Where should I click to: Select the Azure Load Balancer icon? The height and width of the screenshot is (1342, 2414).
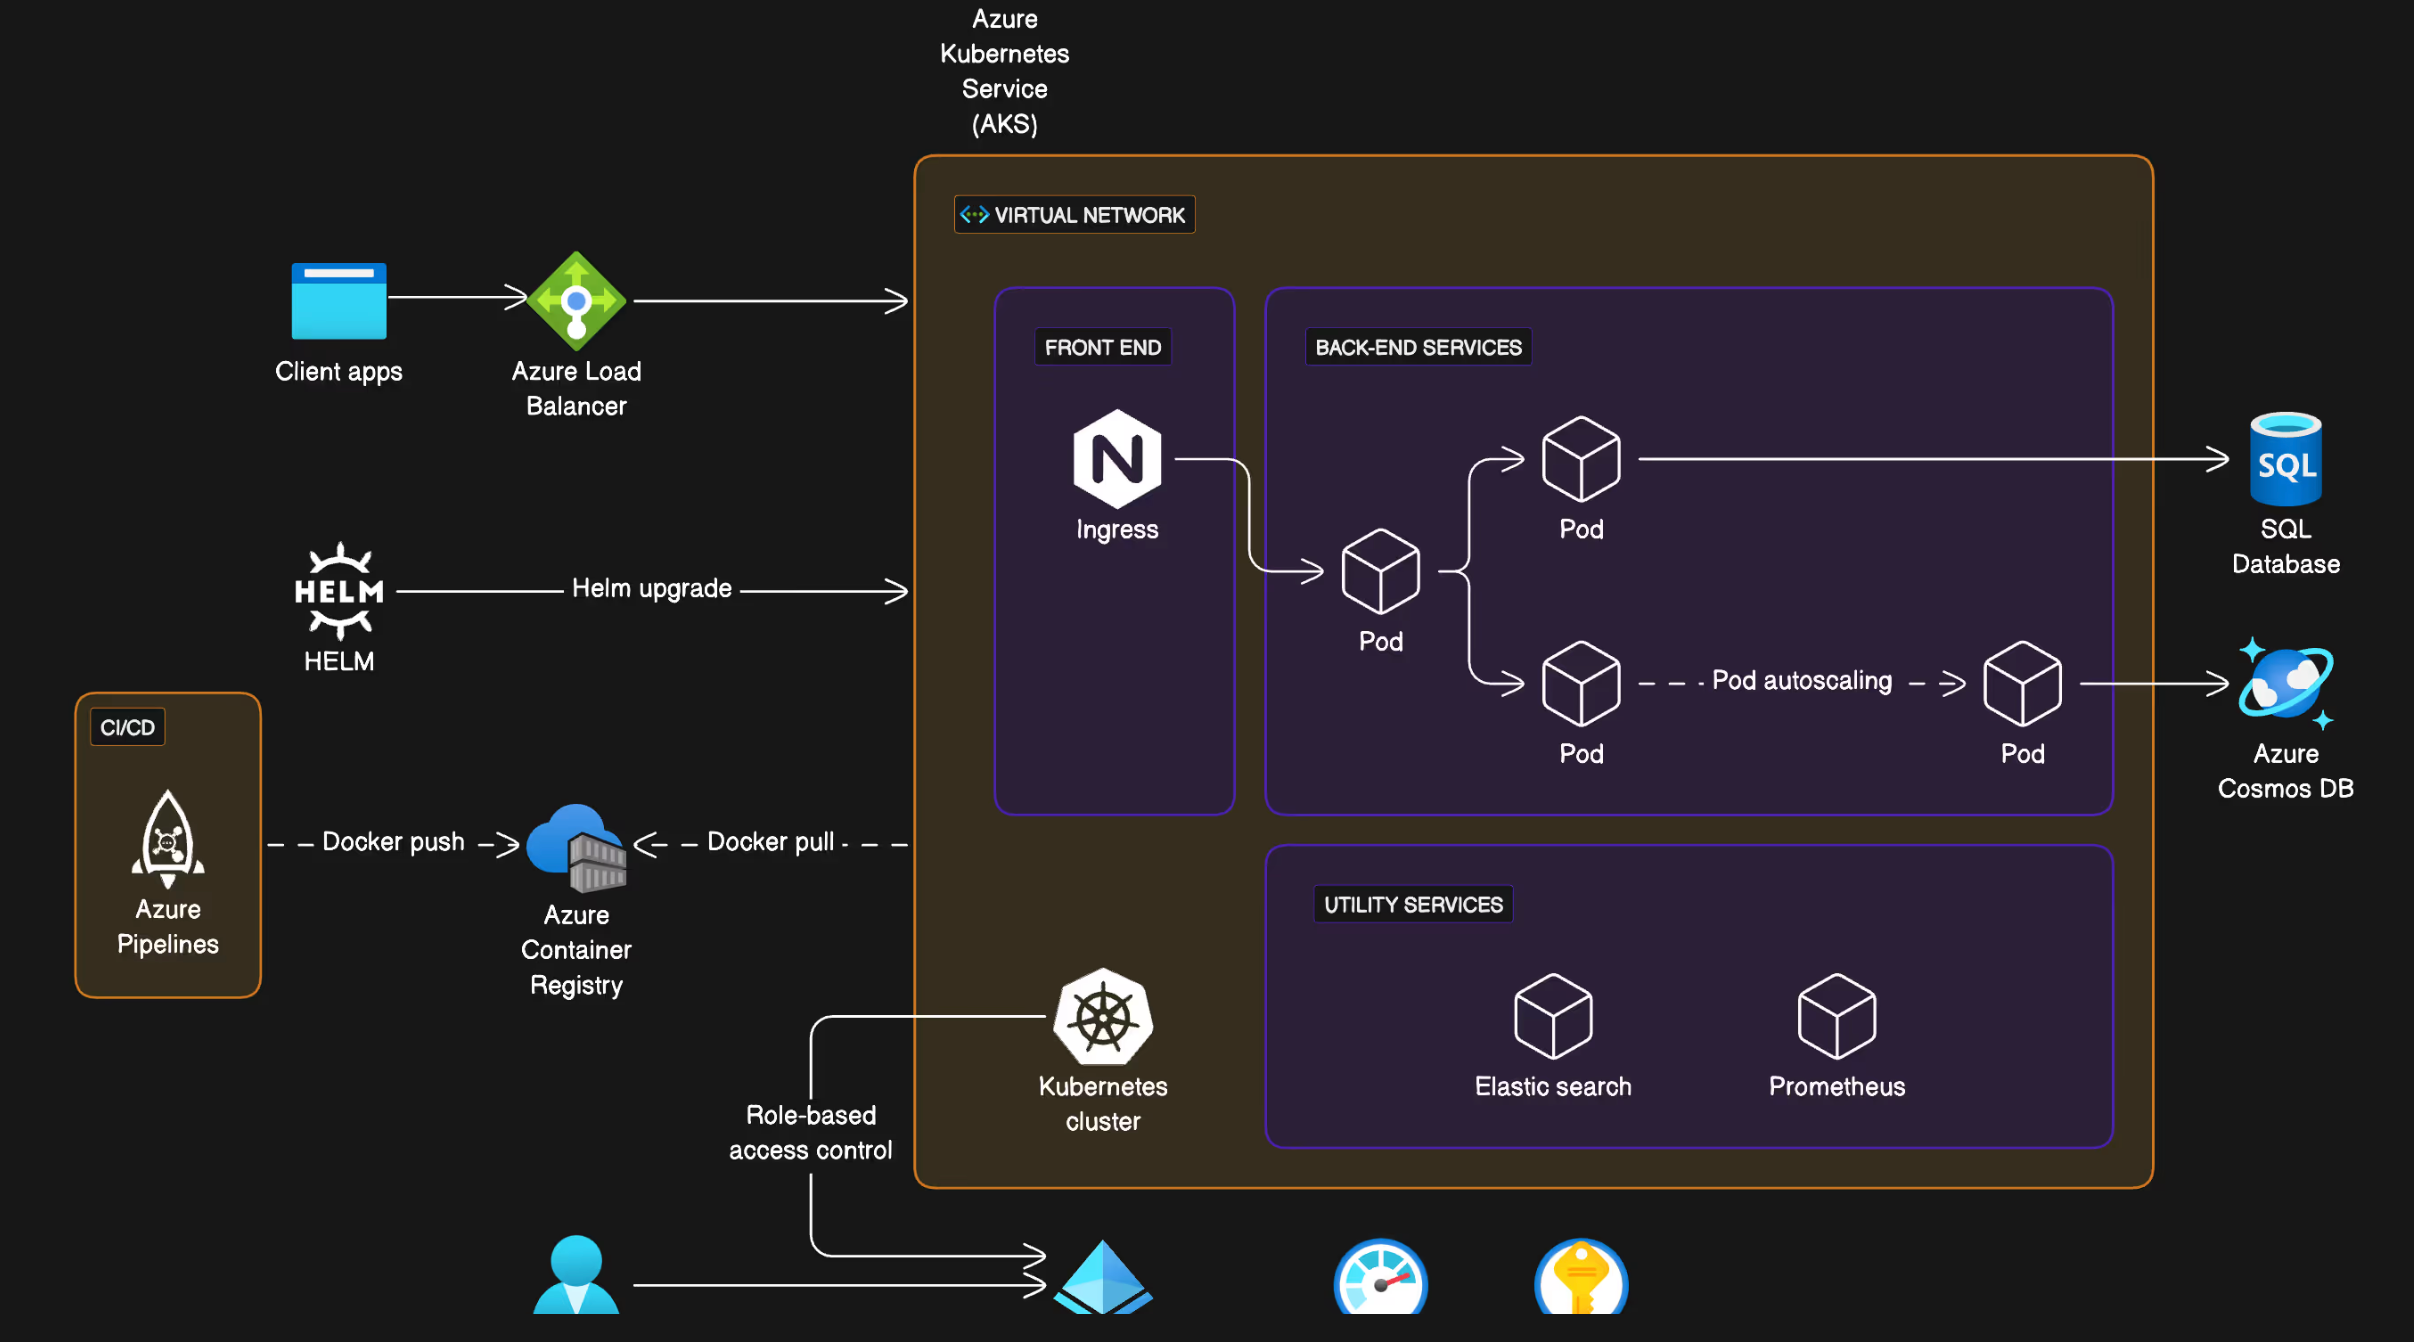click(576, 300)
